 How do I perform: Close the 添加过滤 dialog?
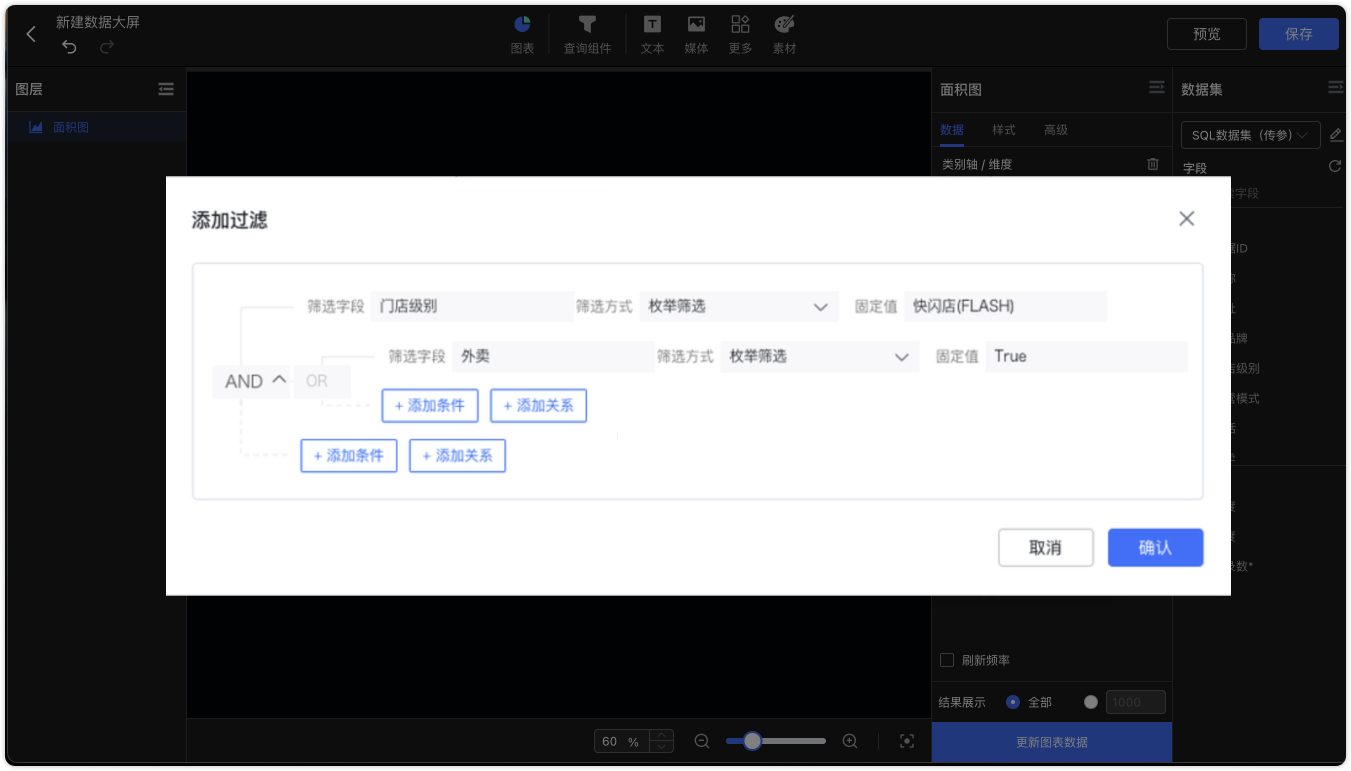[x=1186, y=218]
